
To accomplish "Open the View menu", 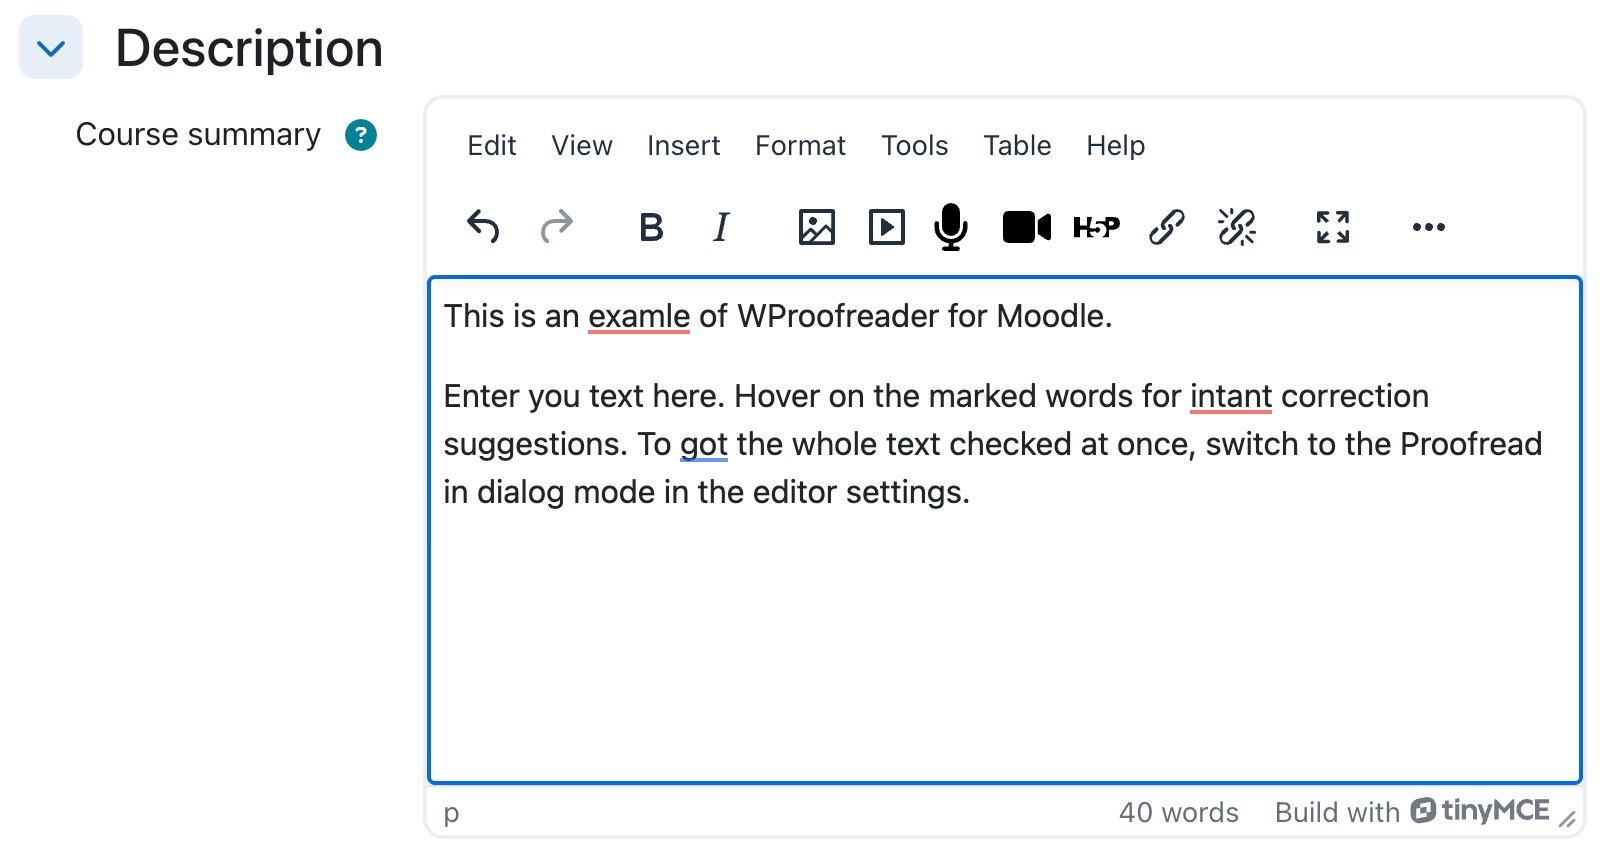I will (582, 146).
